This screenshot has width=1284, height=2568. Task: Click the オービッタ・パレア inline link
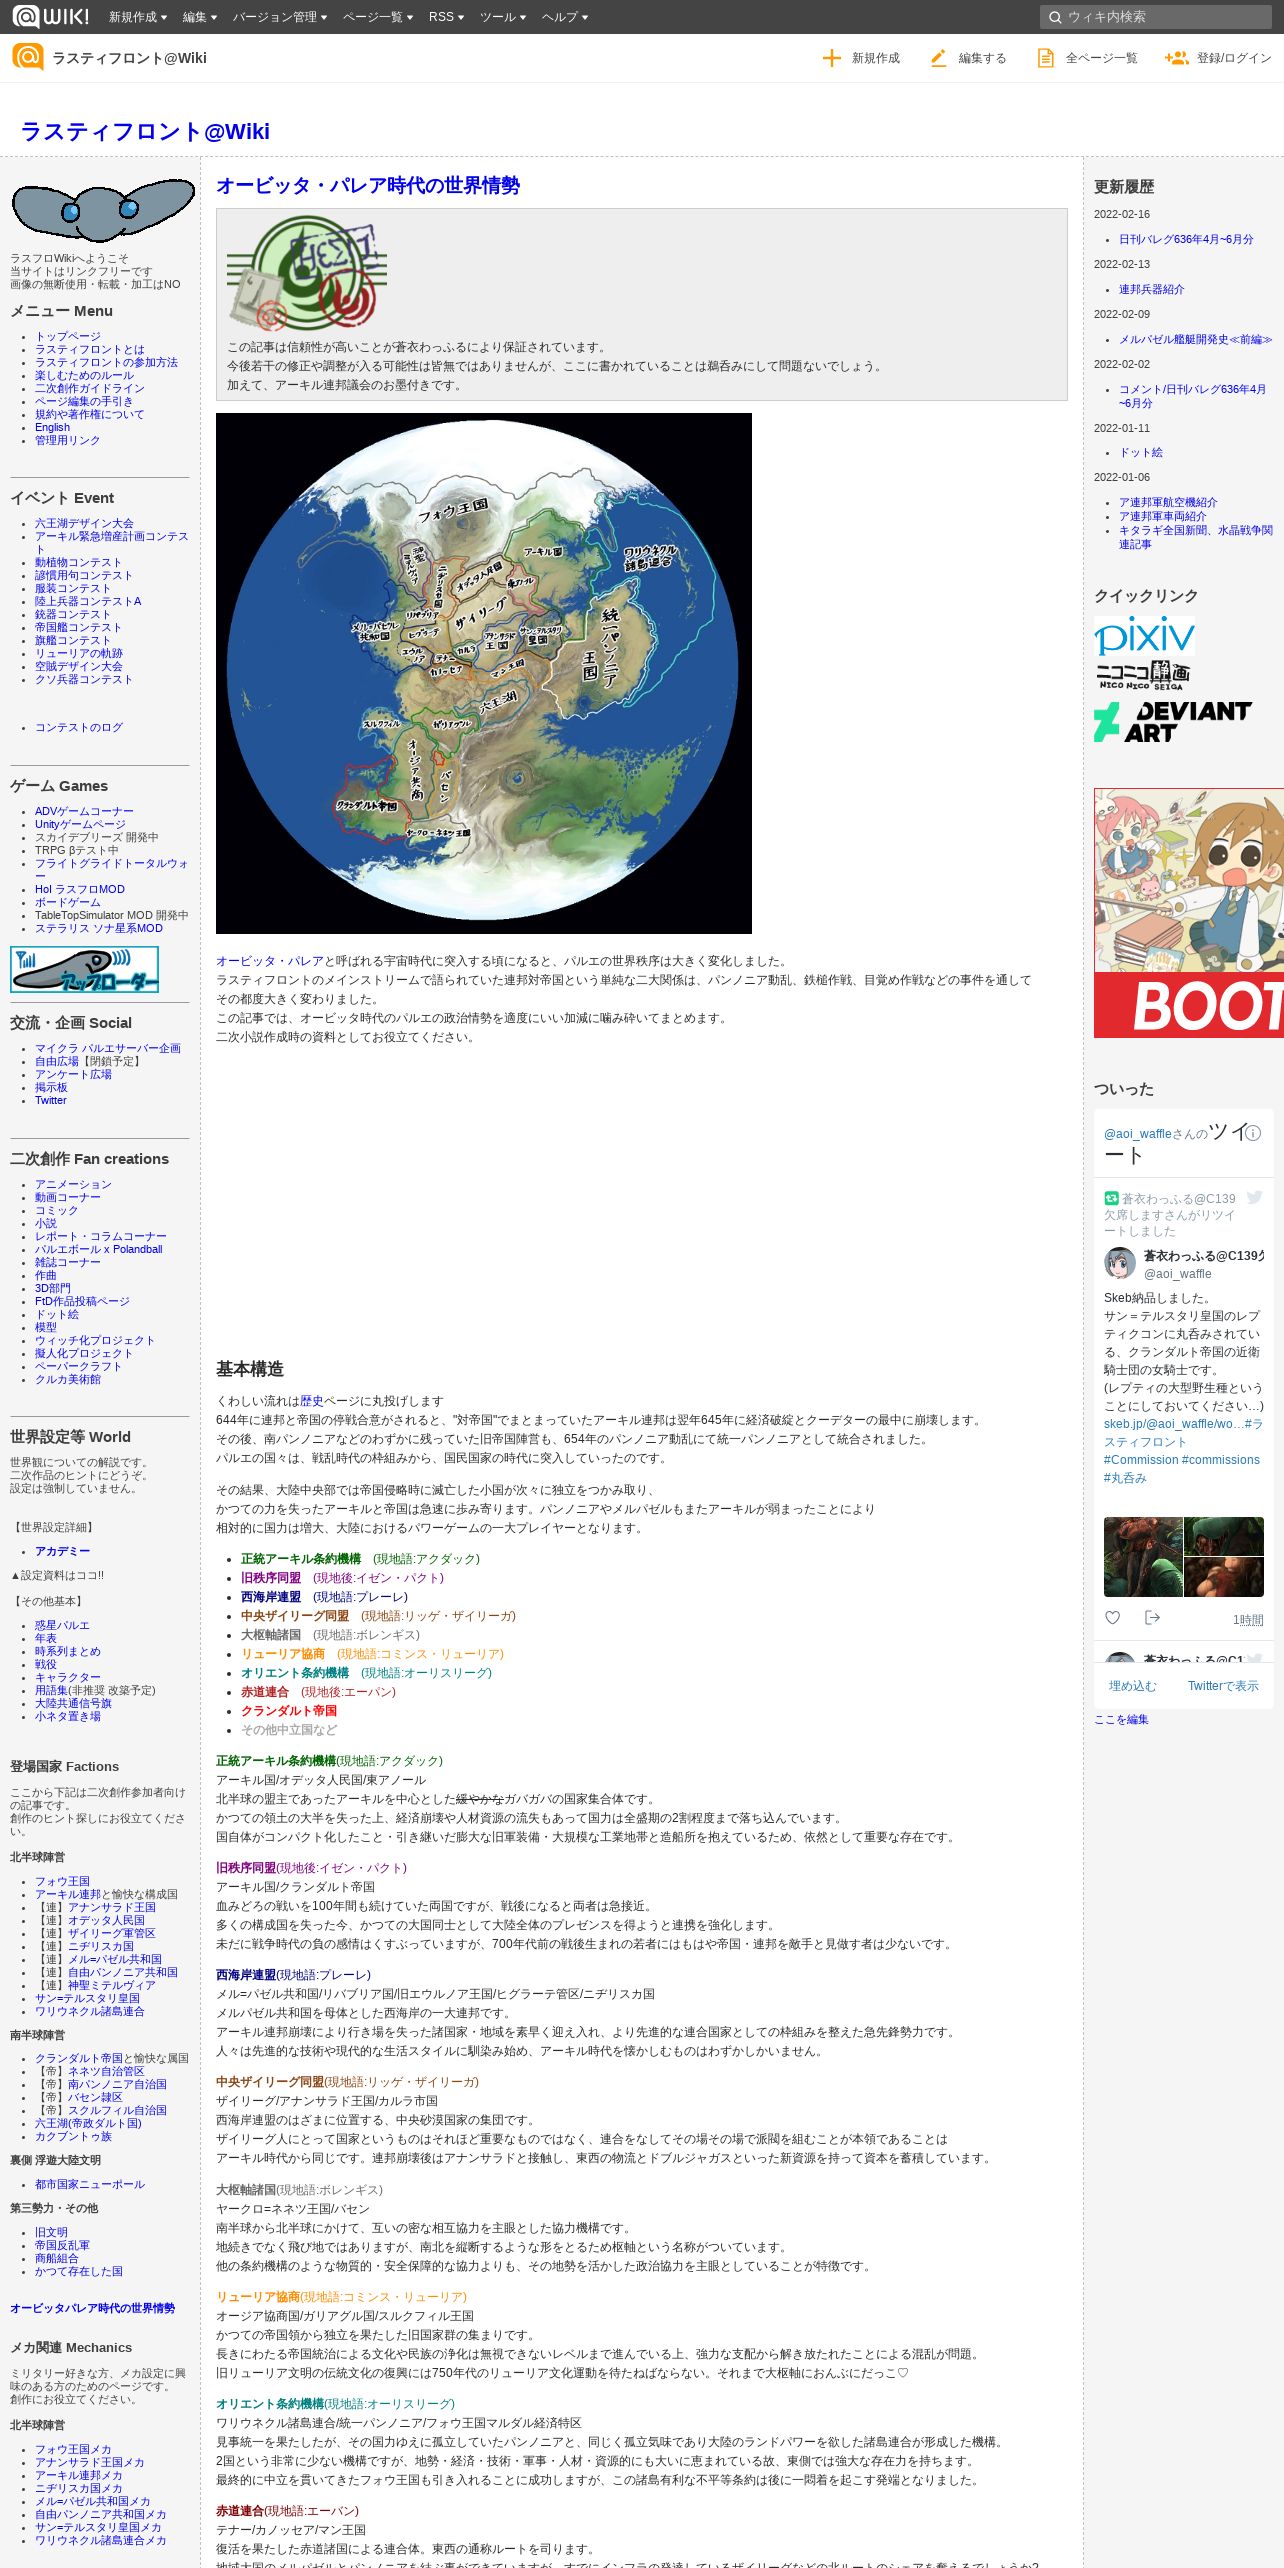pyautogui.click(x=270, y=961)
